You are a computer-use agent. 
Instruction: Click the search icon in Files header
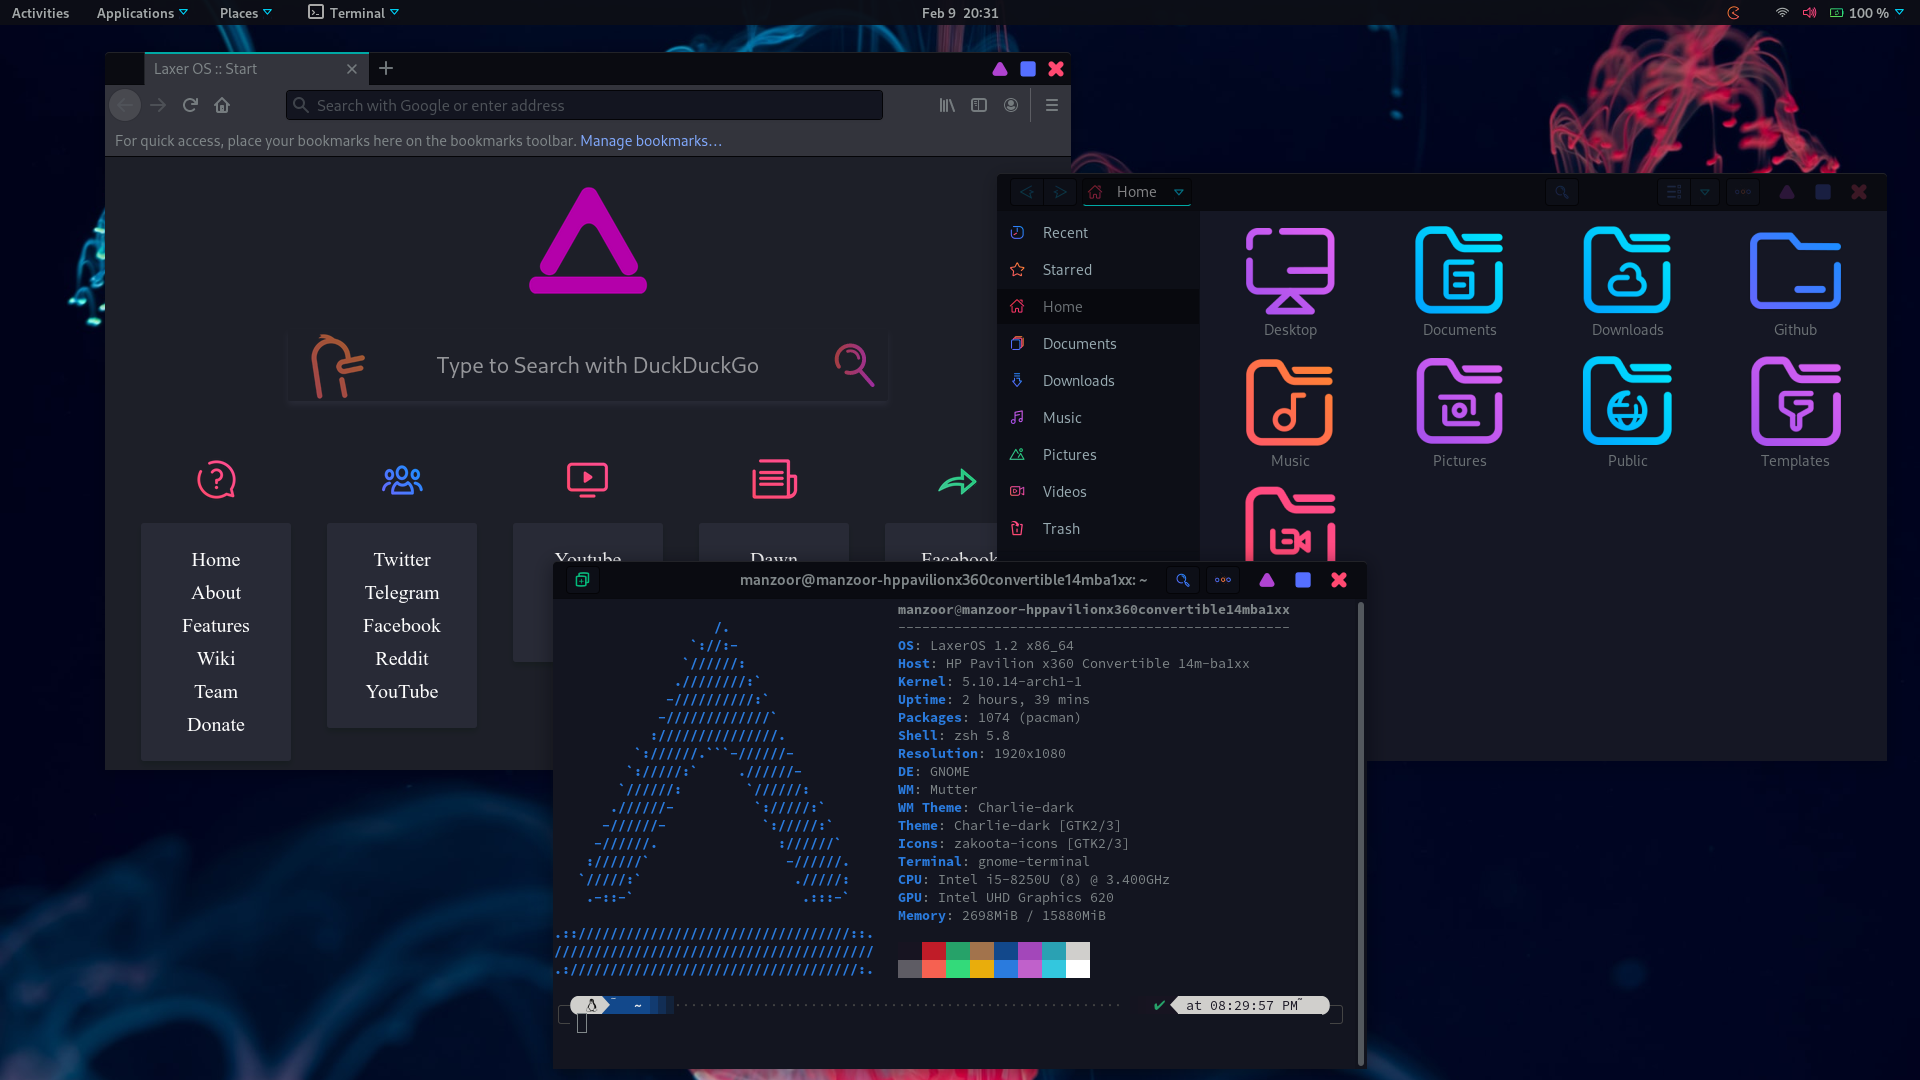point(1561,192)
